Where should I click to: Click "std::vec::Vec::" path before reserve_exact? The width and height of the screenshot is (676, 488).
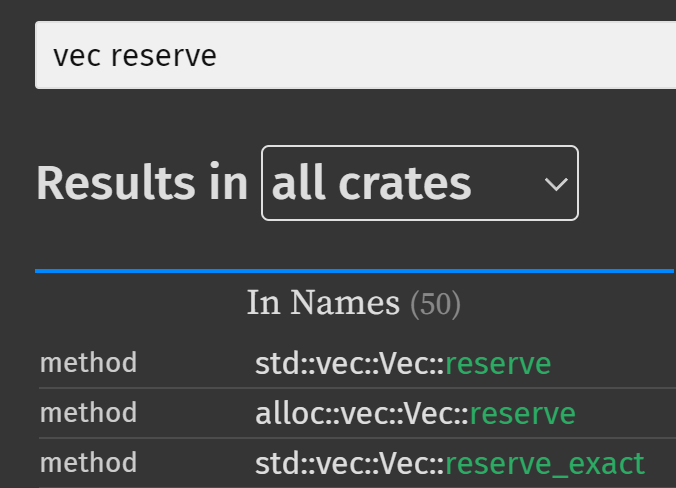point(350,463)
